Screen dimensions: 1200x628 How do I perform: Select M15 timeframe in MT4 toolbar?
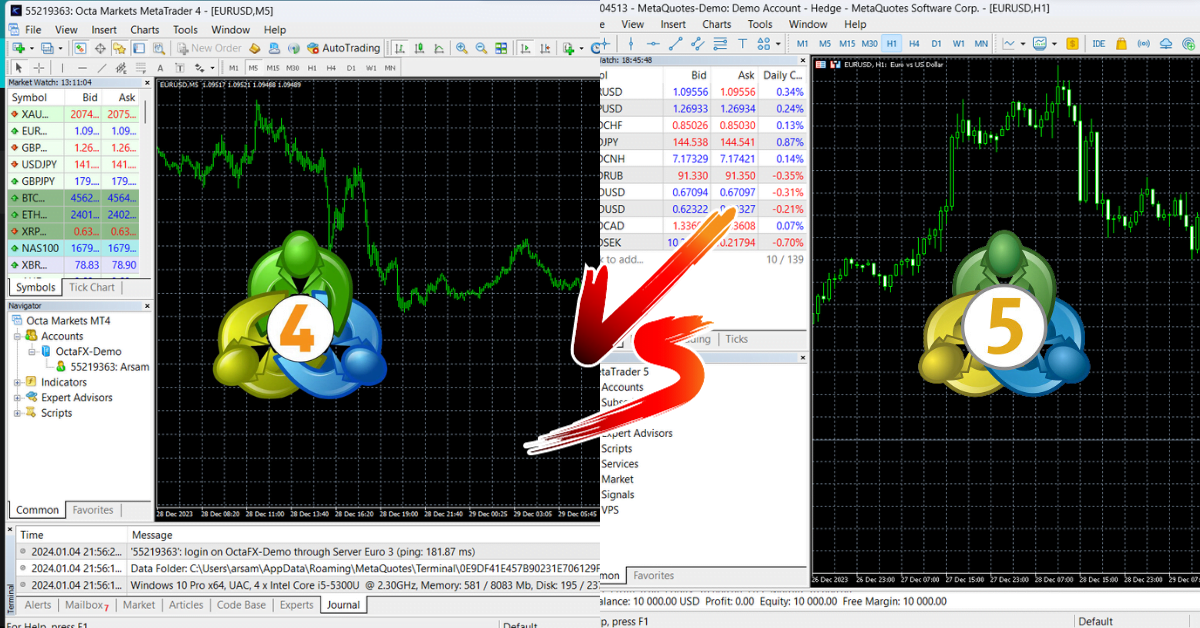click(273, 68)
